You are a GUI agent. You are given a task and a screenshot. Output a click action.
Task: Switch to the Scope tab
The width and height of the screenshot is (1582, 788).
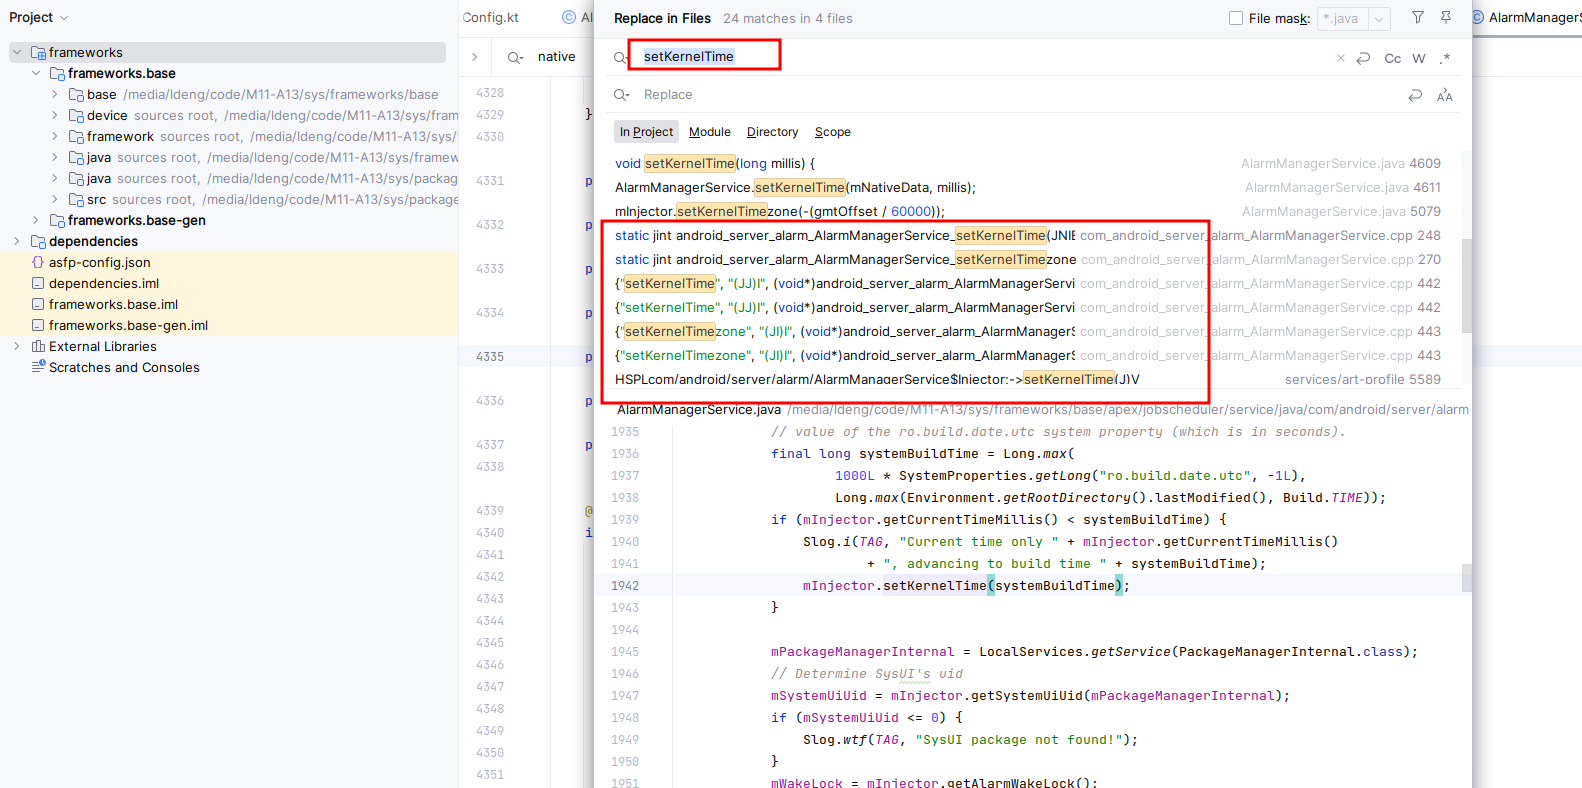(832, 132)
